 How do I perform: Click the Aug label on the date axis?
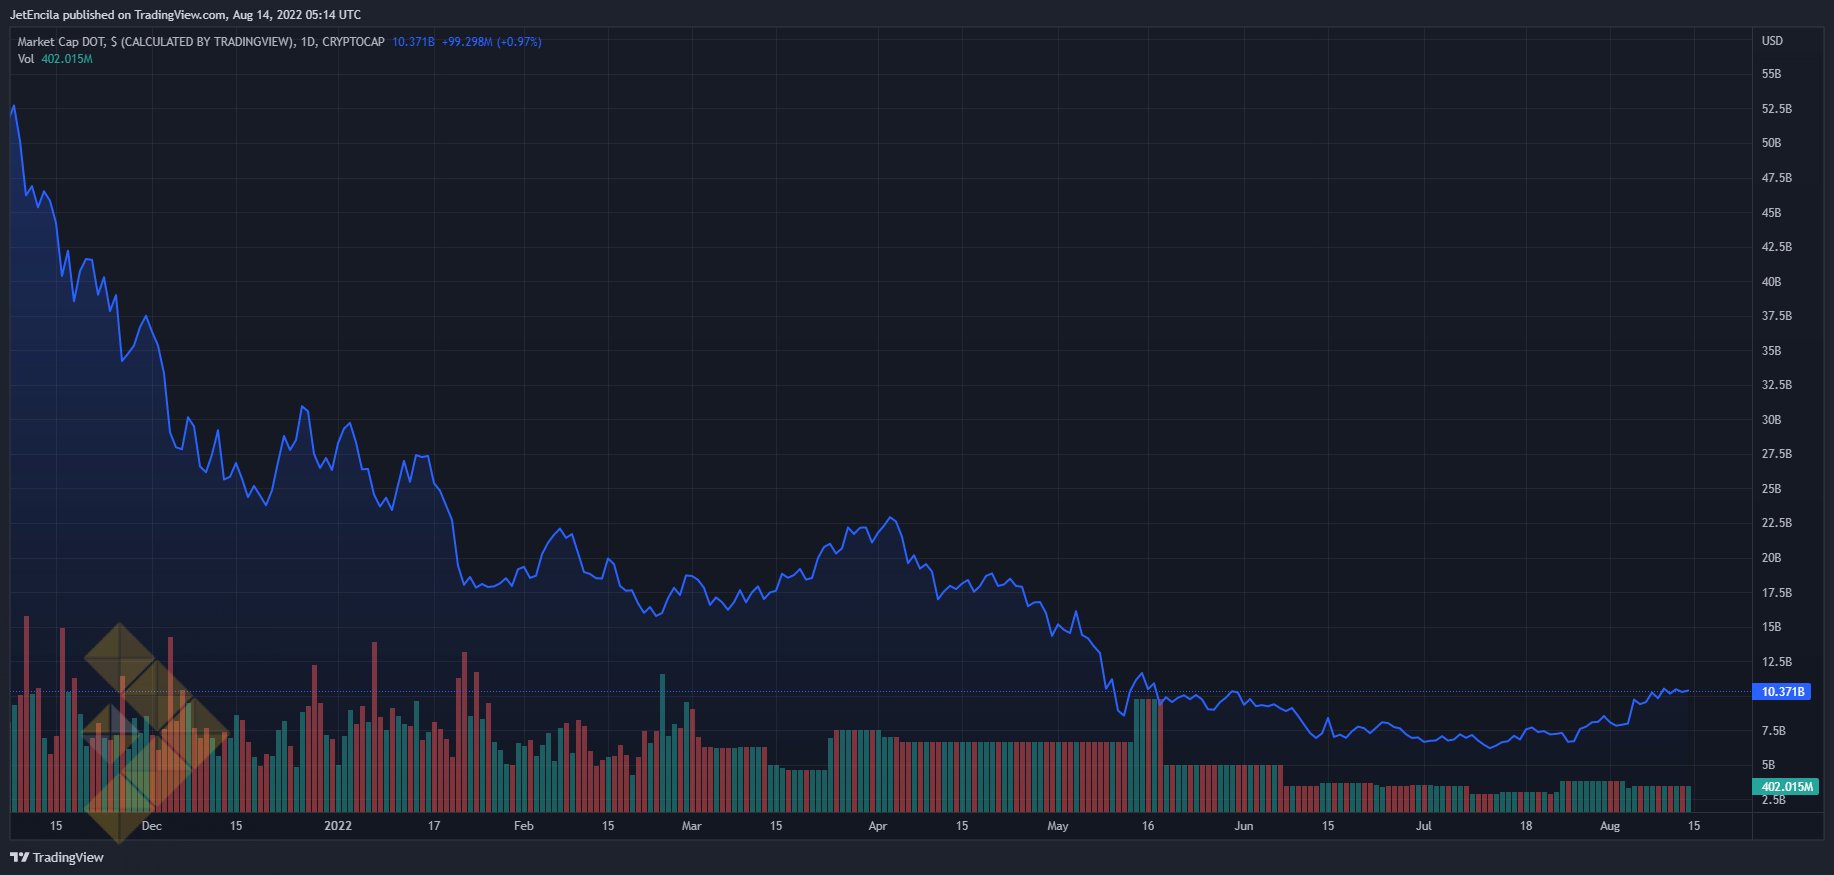(1610, 826)
